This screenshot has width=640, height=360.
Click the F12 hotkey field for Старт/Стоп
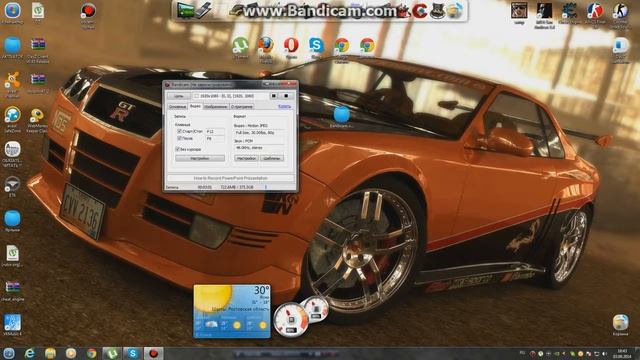point(215,131)
